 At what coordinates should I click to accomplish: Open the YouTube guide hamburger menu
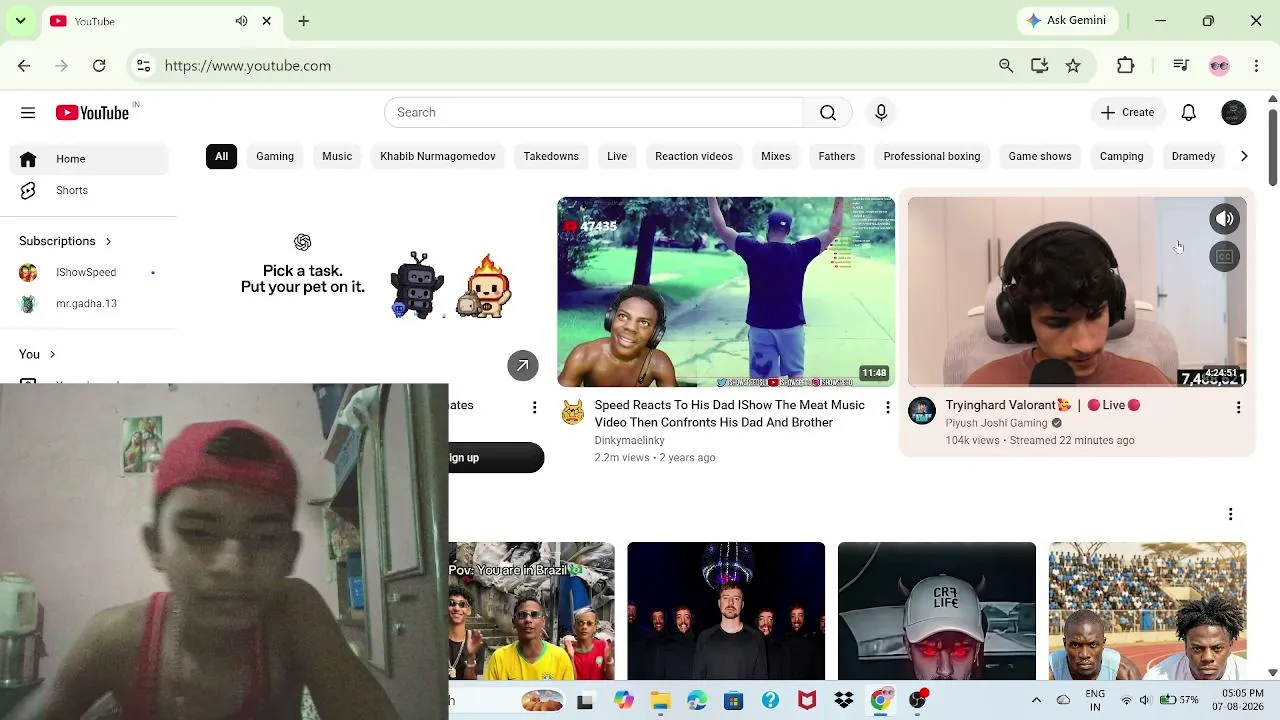[28, 113]
